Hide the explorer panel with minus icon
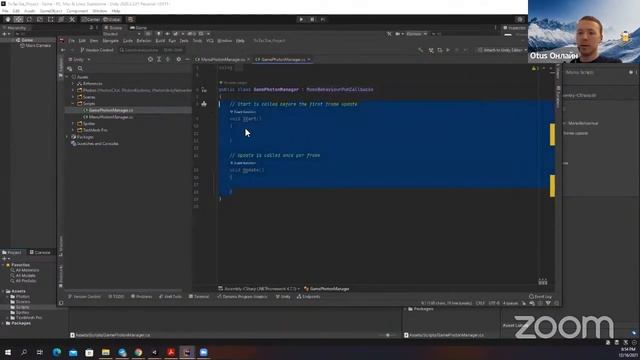640x360 pixels. (187, 60)
